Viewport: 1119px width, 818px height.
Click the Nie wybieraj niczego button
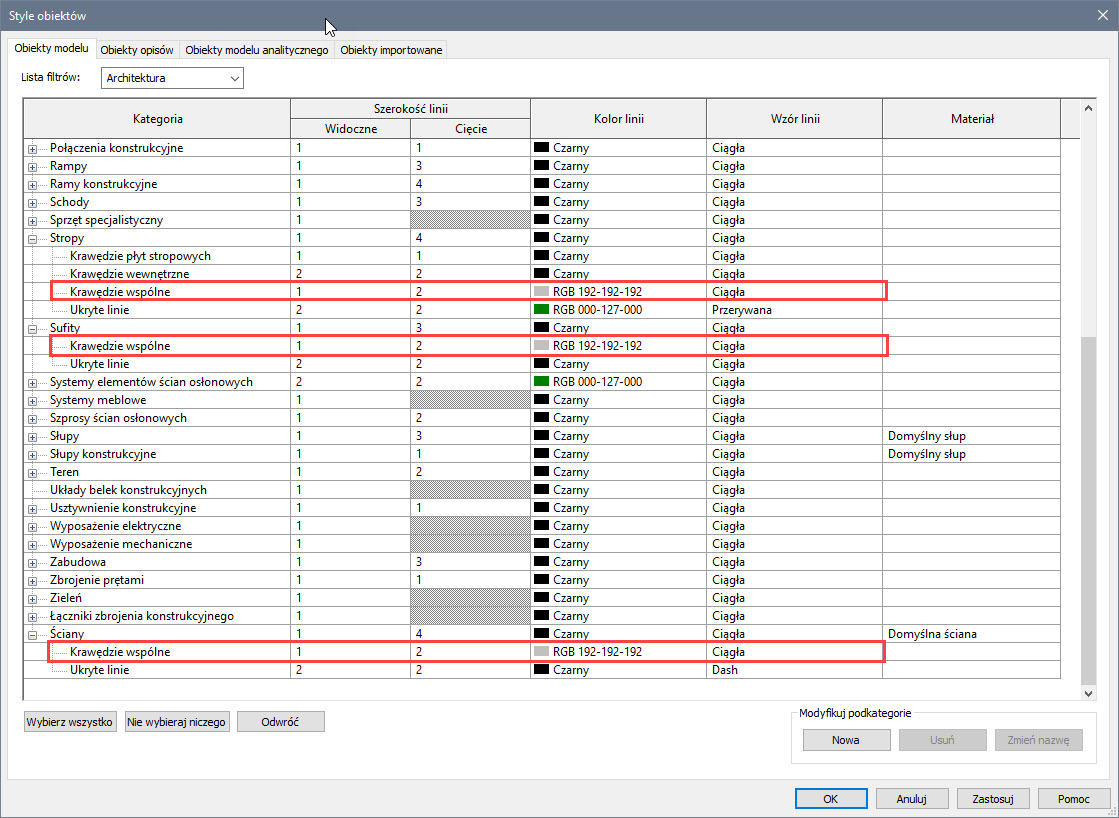pyautogui.click(x=178, y=722)
